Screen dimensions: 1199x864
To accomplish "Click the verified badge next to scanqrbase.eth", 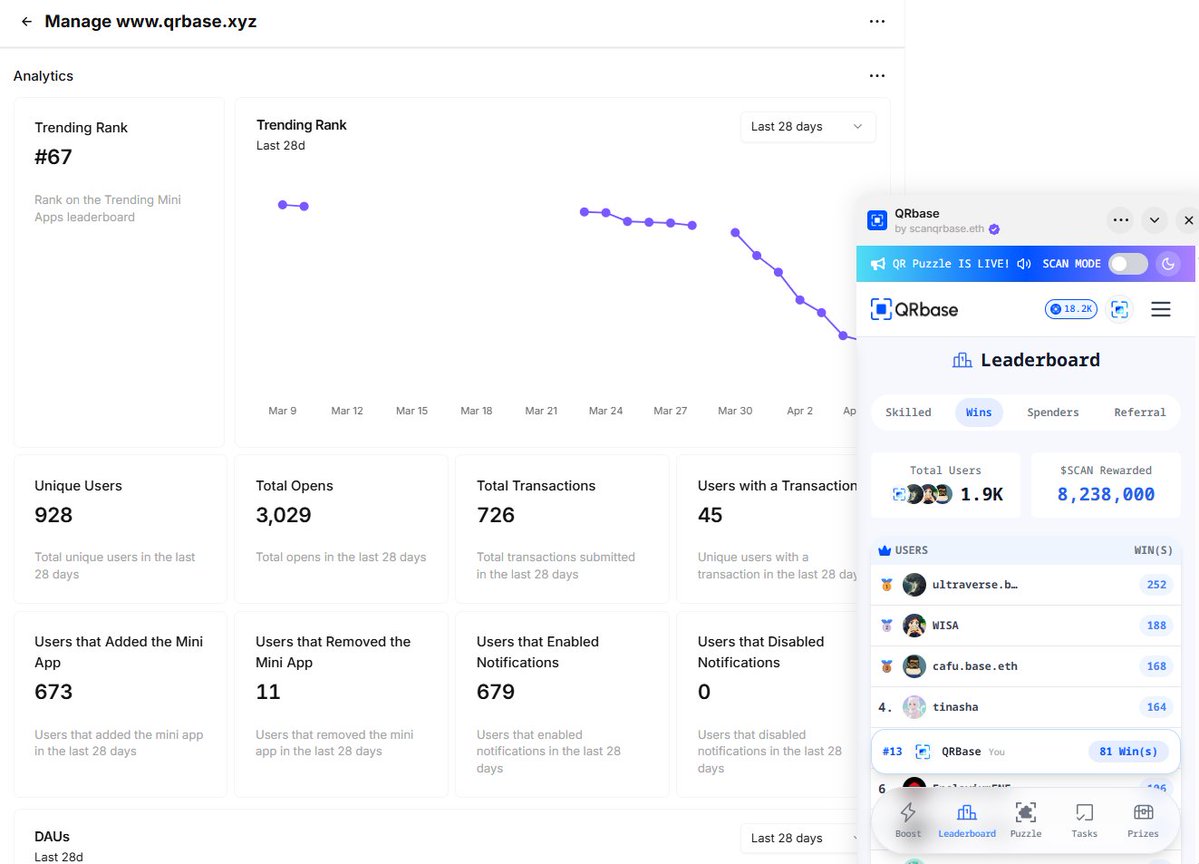I will 994,229.
